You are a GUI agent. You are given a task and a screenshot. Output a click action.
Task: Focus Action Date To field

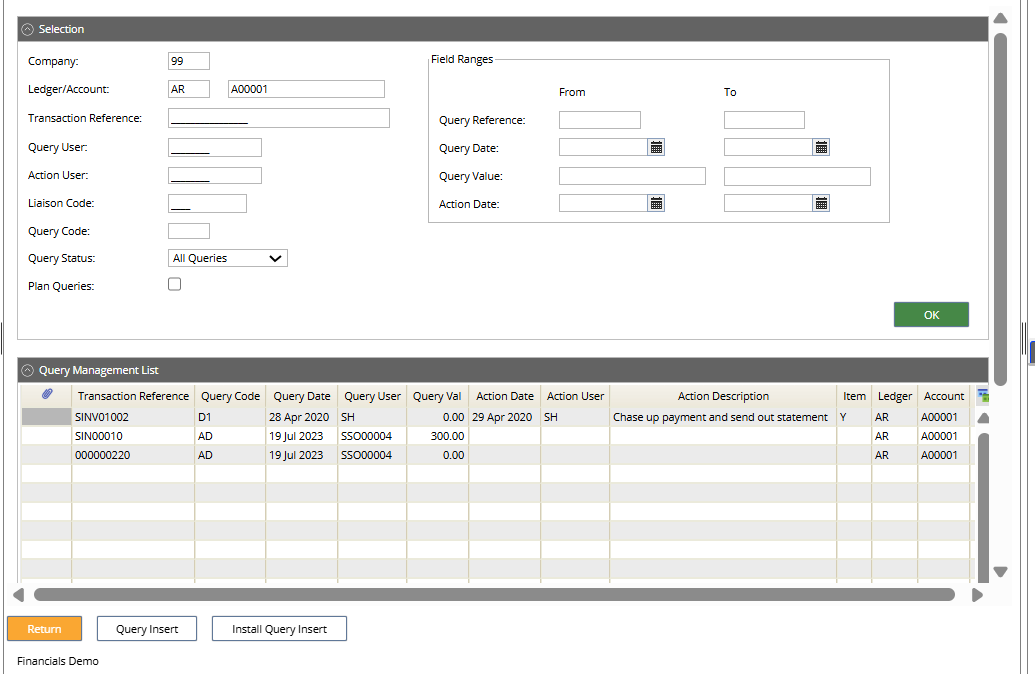click(x=768, y=203)
